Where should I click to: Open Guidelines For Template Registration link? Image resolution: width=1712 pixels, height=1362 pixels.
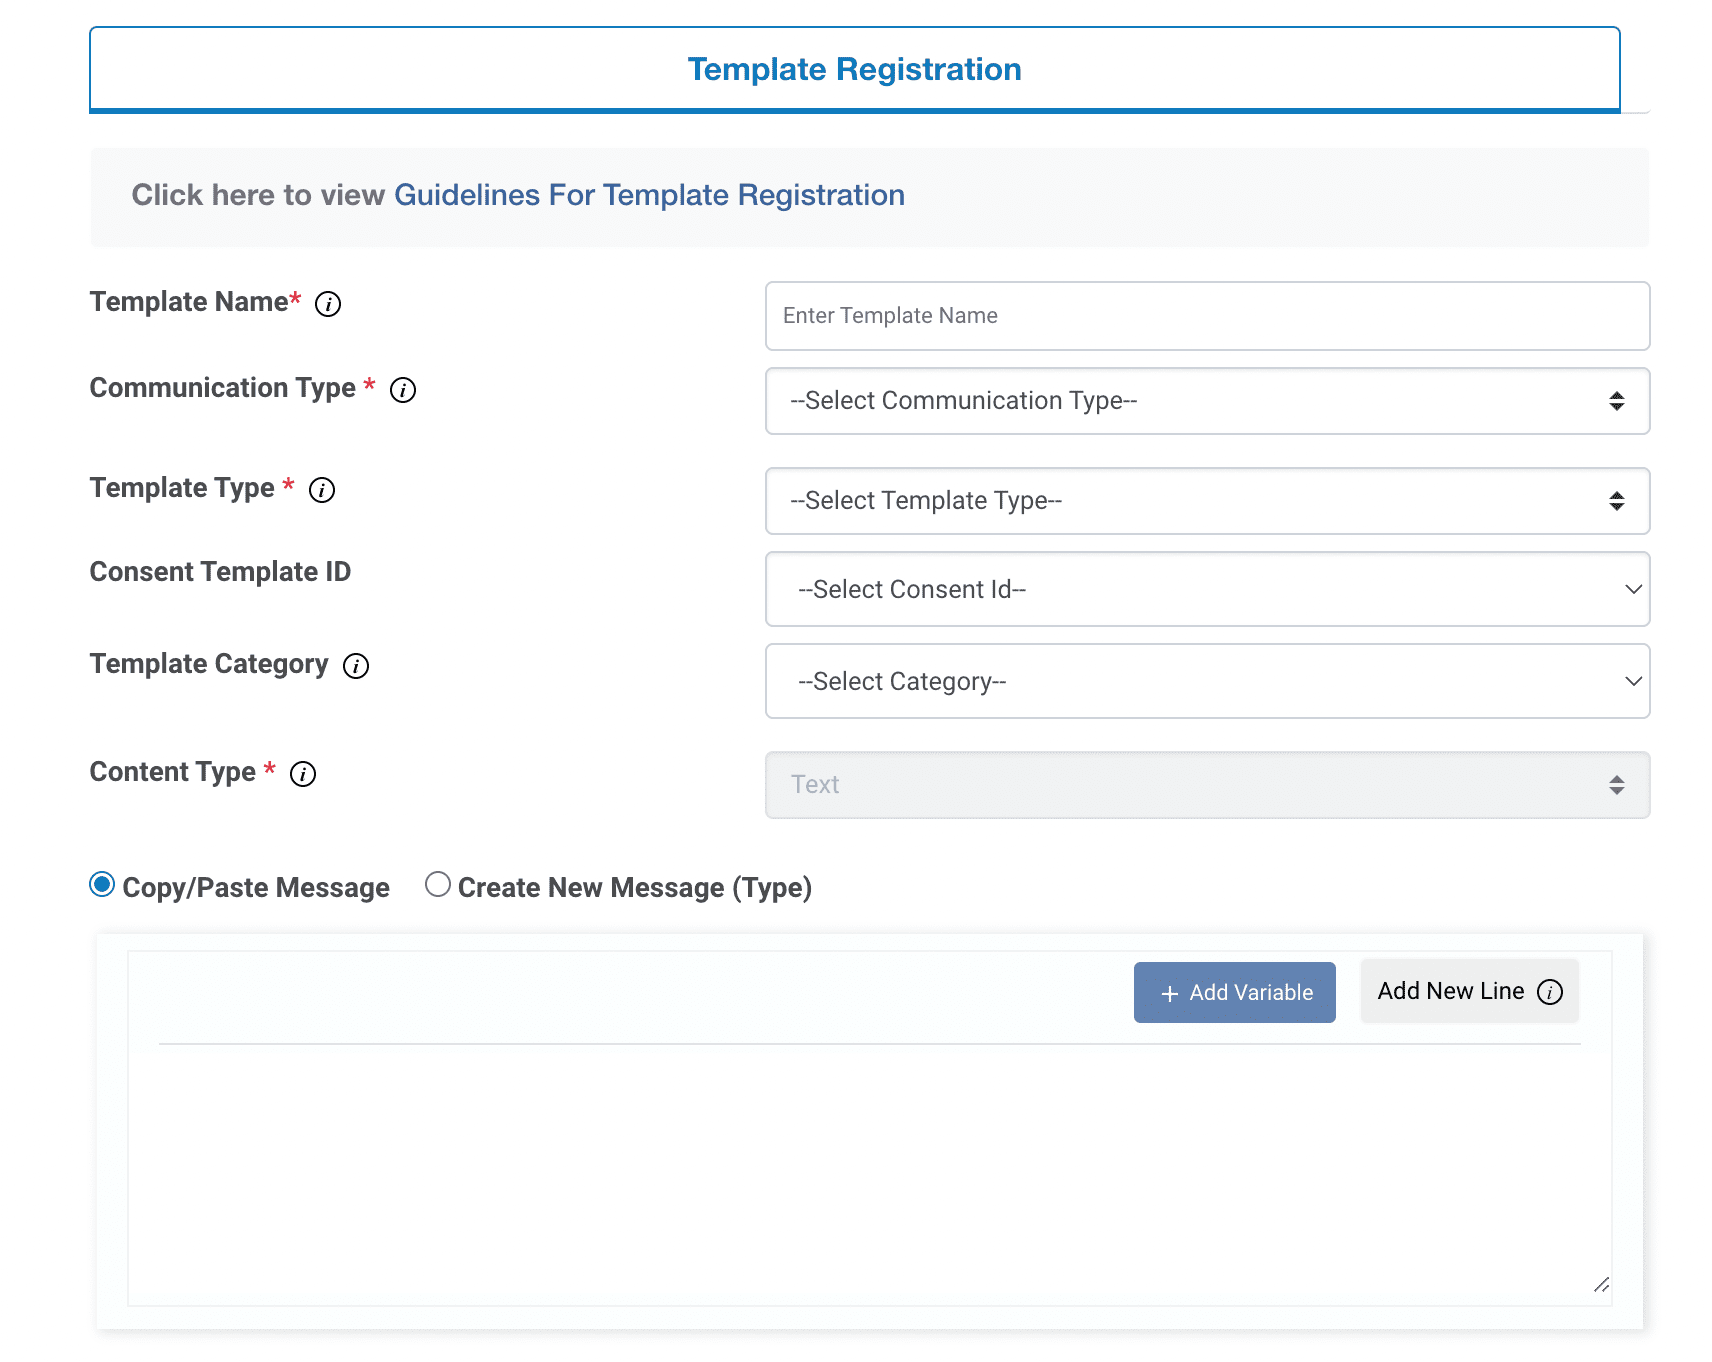coord(648,195)
